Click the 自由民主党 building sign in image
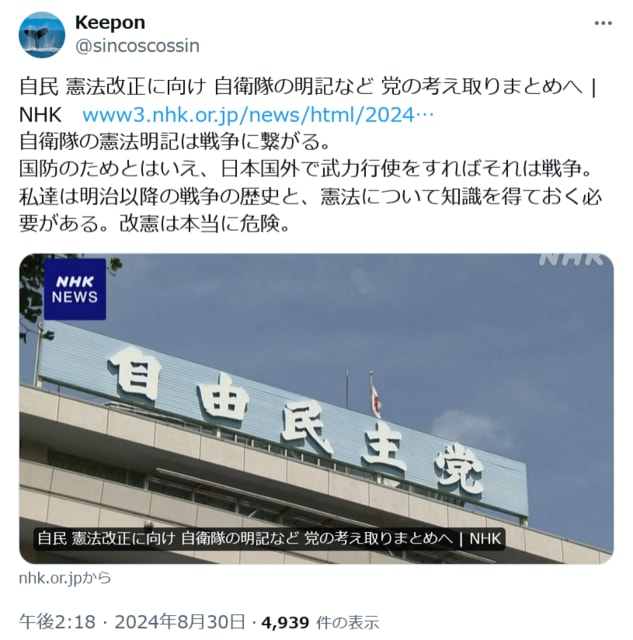The image size is (633, 640). (x=295, y=421)
